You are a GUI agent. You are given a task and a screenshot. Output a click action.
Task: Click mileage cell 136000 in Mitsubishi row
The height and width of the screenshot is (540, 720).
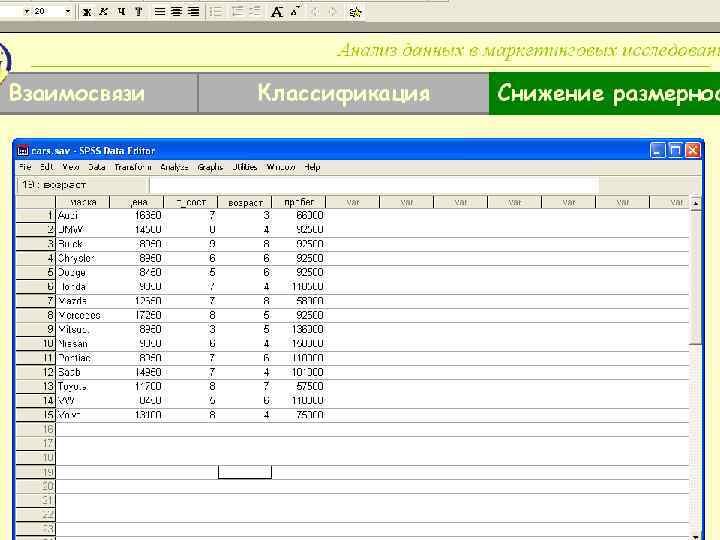click(x=298, y=330)
